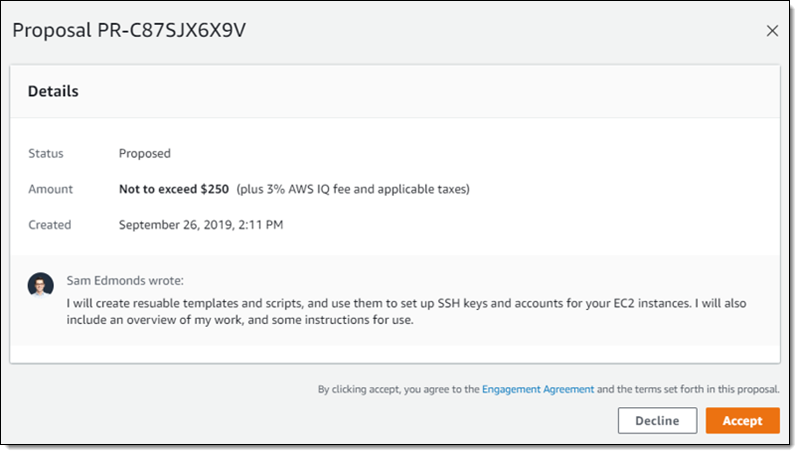Click the Created field label
Viewport: 800px width, 455px height.
49,225
